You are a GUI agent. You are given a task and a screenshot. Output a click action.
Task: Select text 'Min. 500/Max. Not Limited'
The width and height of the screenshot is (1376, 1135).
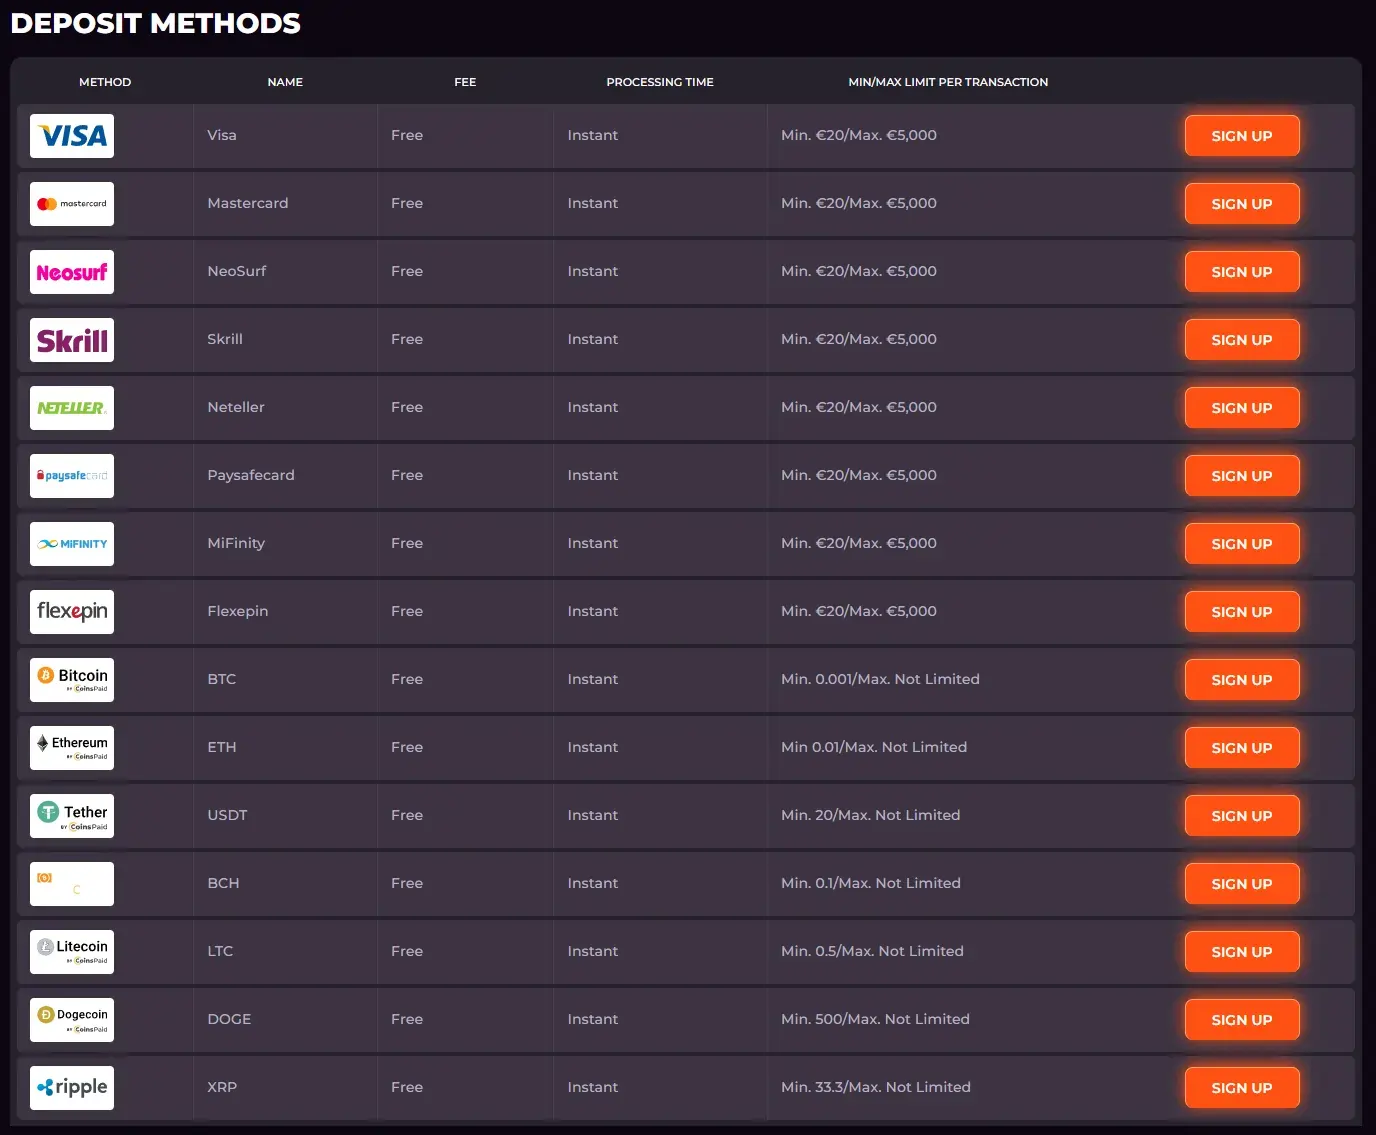pyautogui.click(x=875, y=1019)
